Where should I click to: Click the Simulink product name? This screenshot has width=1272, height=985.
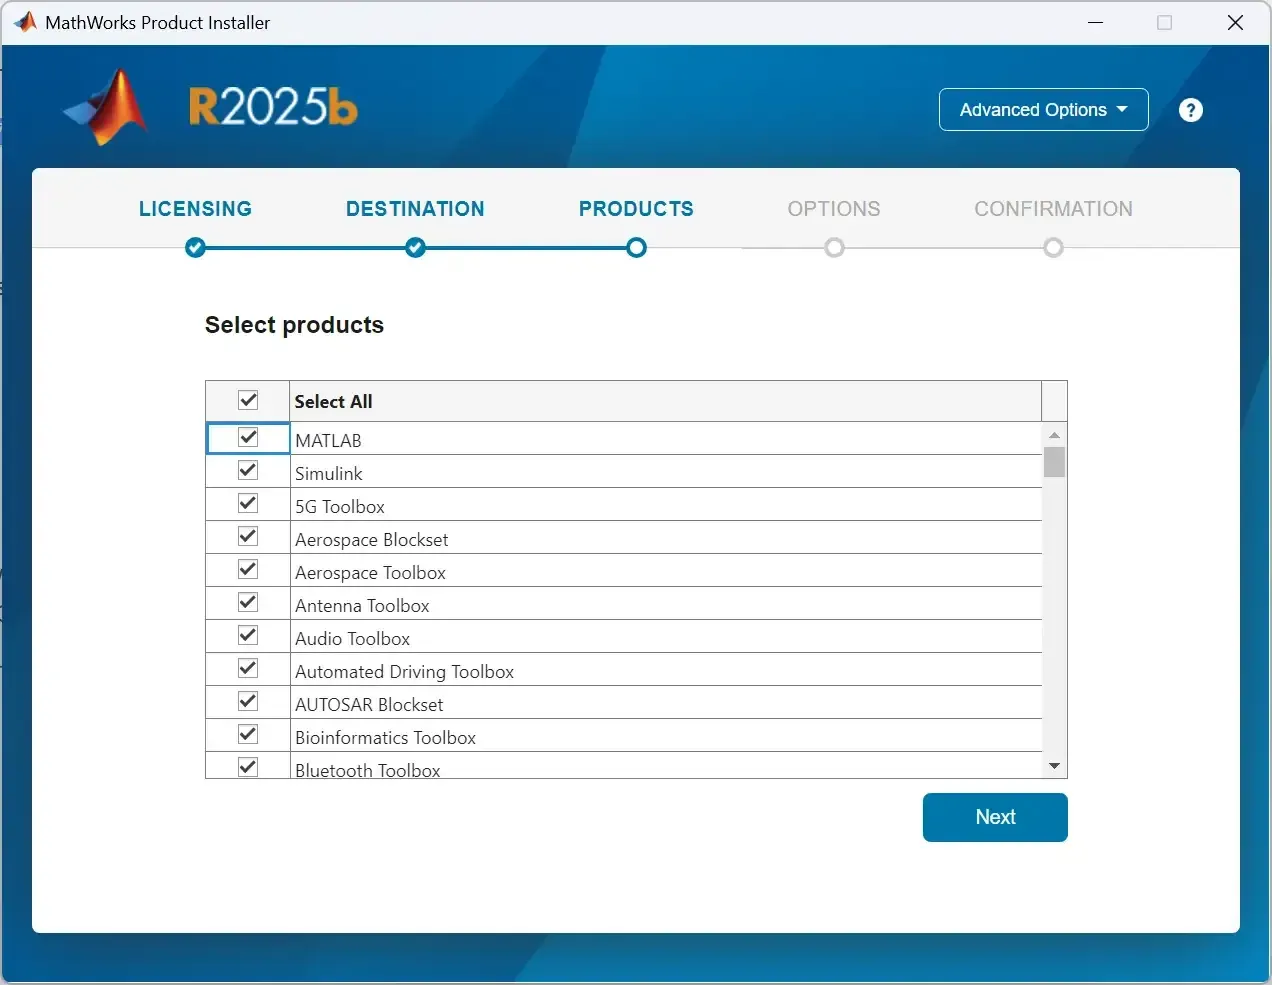(328, 473)
